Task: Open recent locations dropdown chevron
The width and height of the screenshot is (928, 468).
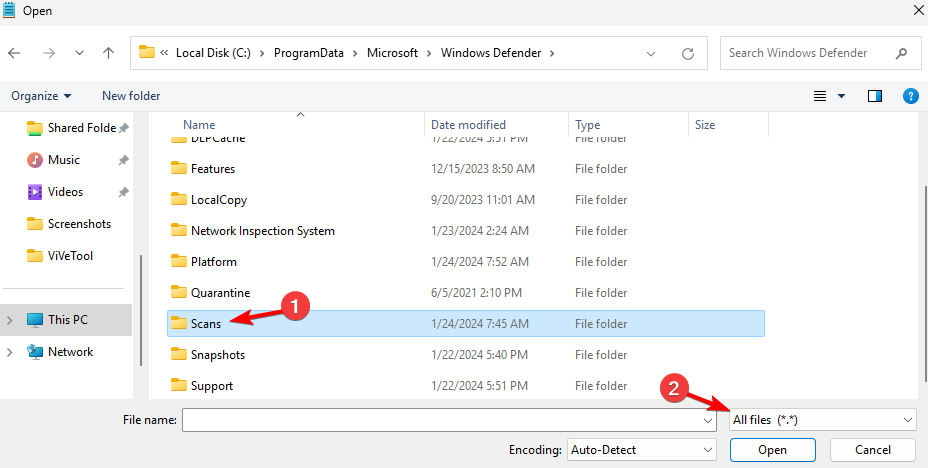Action: (x=79, y=53)
